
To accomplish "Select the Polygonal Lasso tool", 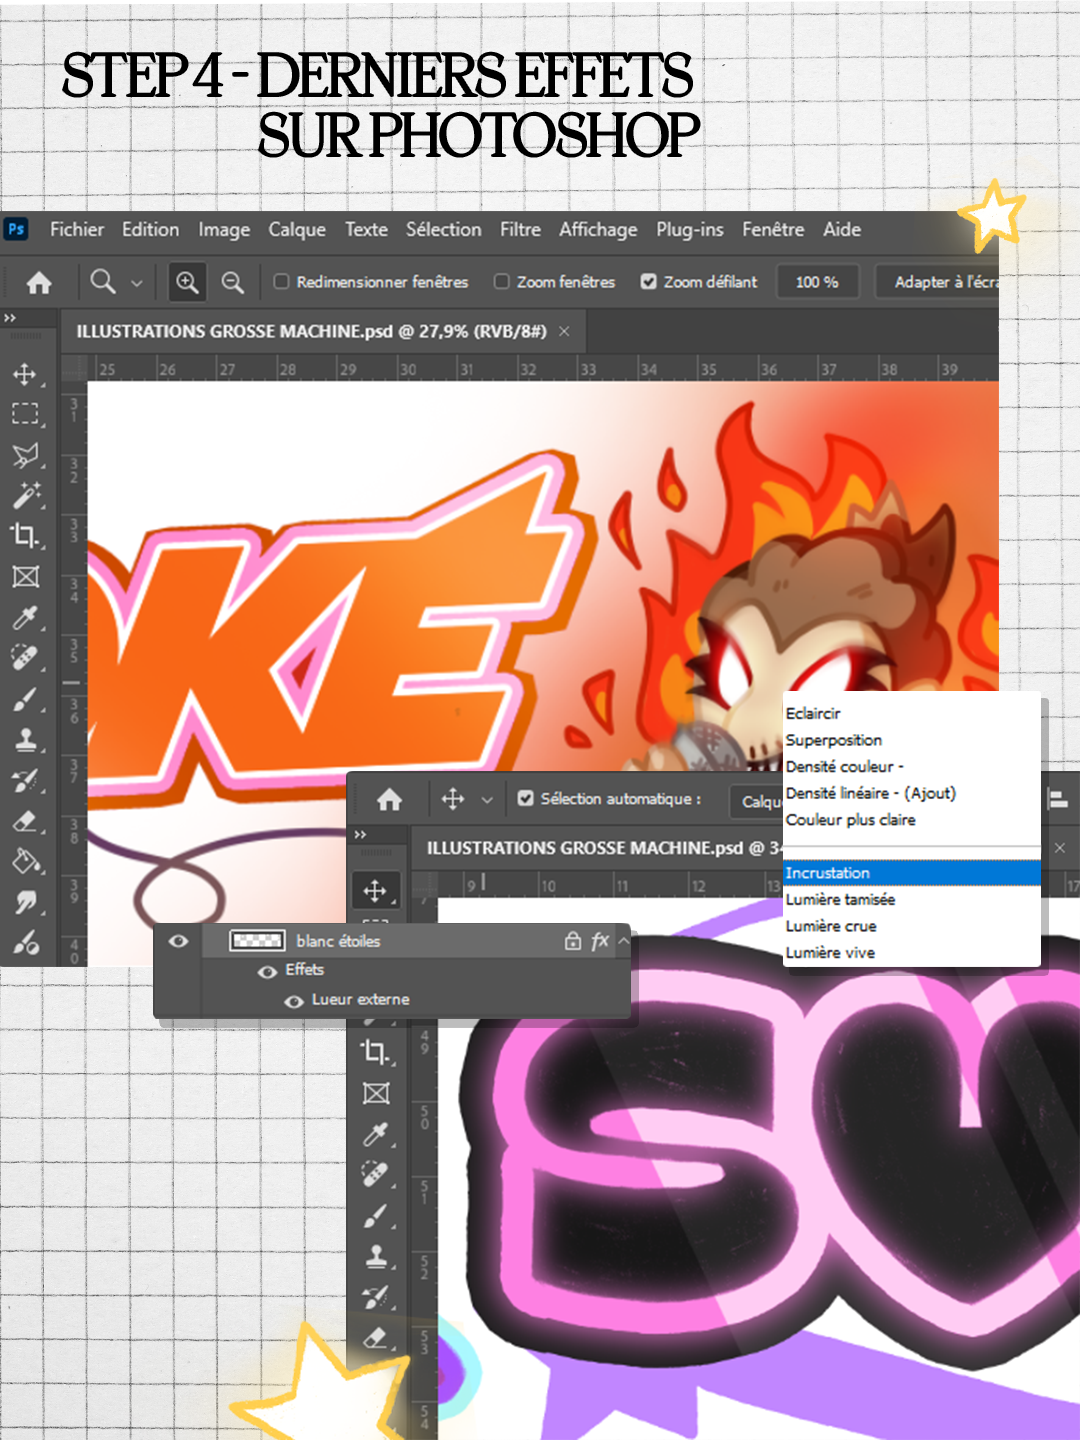I will tap(25, 455).
